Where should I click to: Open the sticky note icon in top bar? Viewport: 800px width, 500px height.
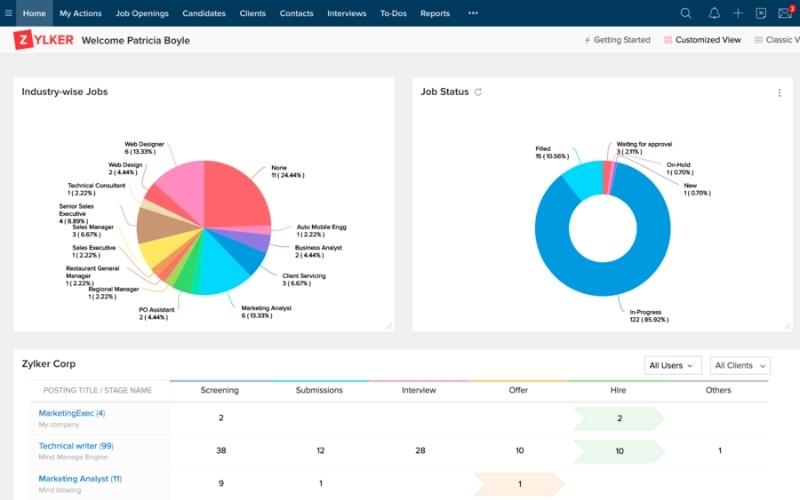761,13
